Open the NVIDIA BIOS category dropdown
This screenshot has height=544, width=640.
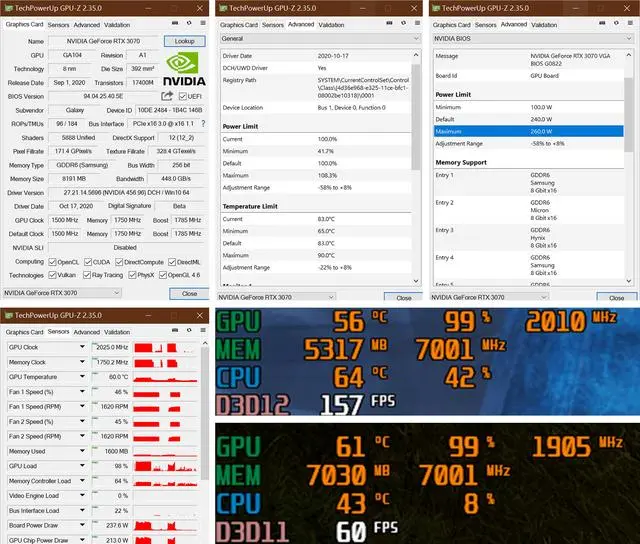point(533,38)
